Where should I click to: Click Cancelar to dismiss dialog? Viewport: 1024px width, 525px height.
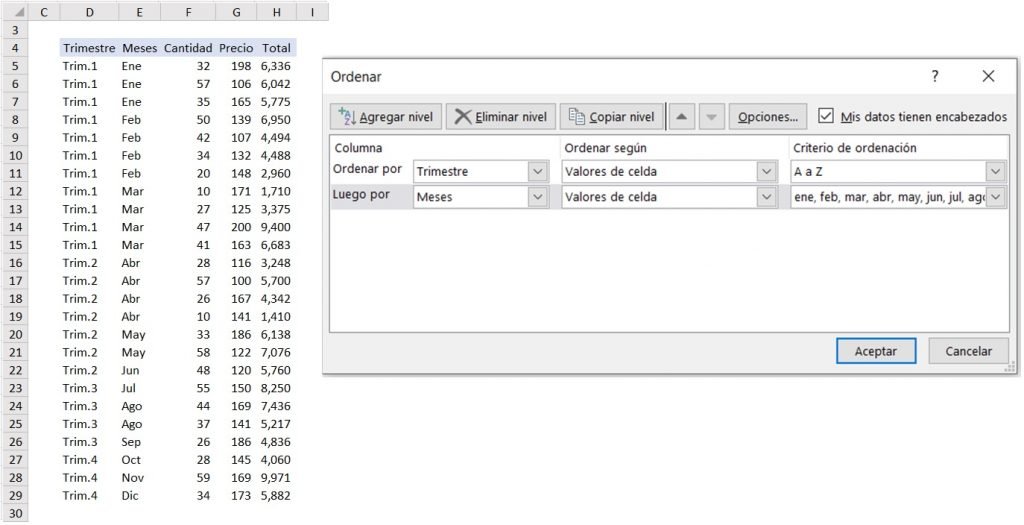968,351
